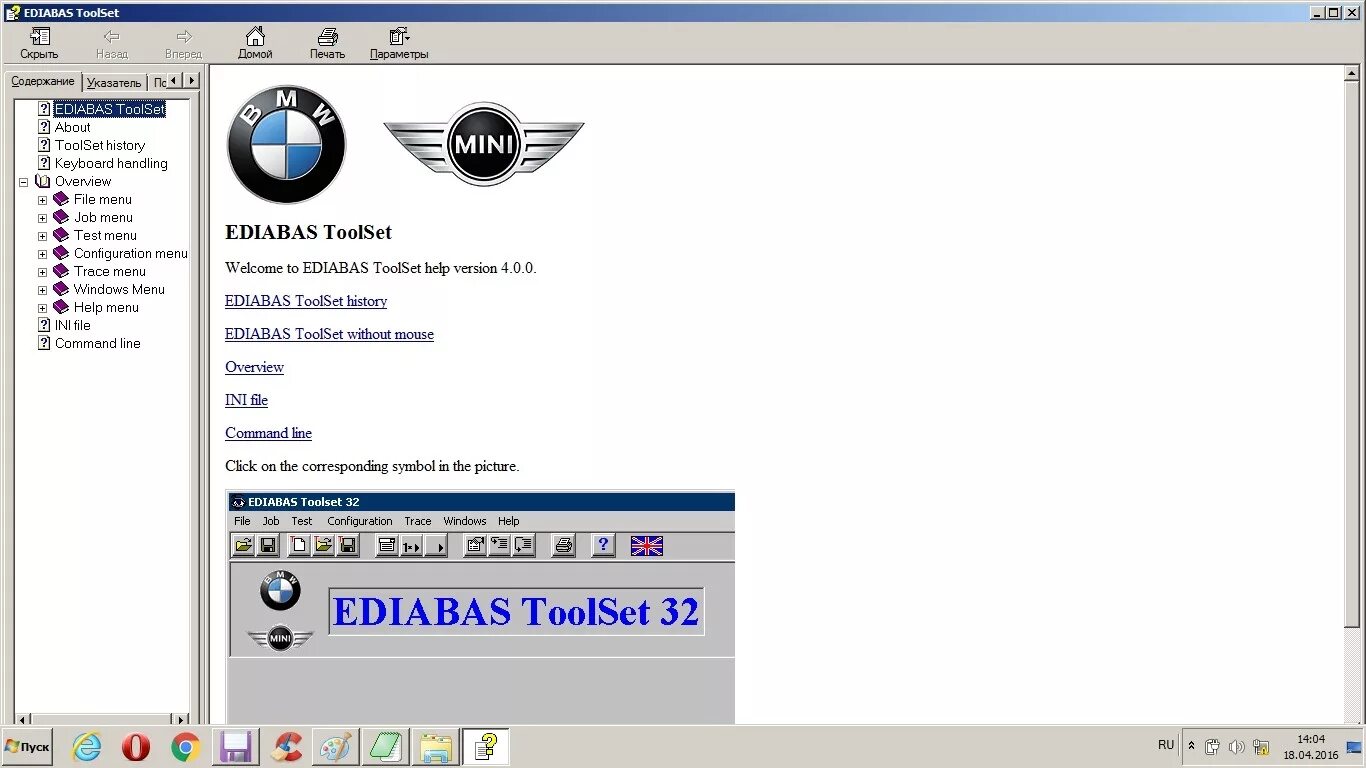Open the Параметры (options) toolbar button
The width and height of the screenshot is (1366, 768).
coord(399,43)
